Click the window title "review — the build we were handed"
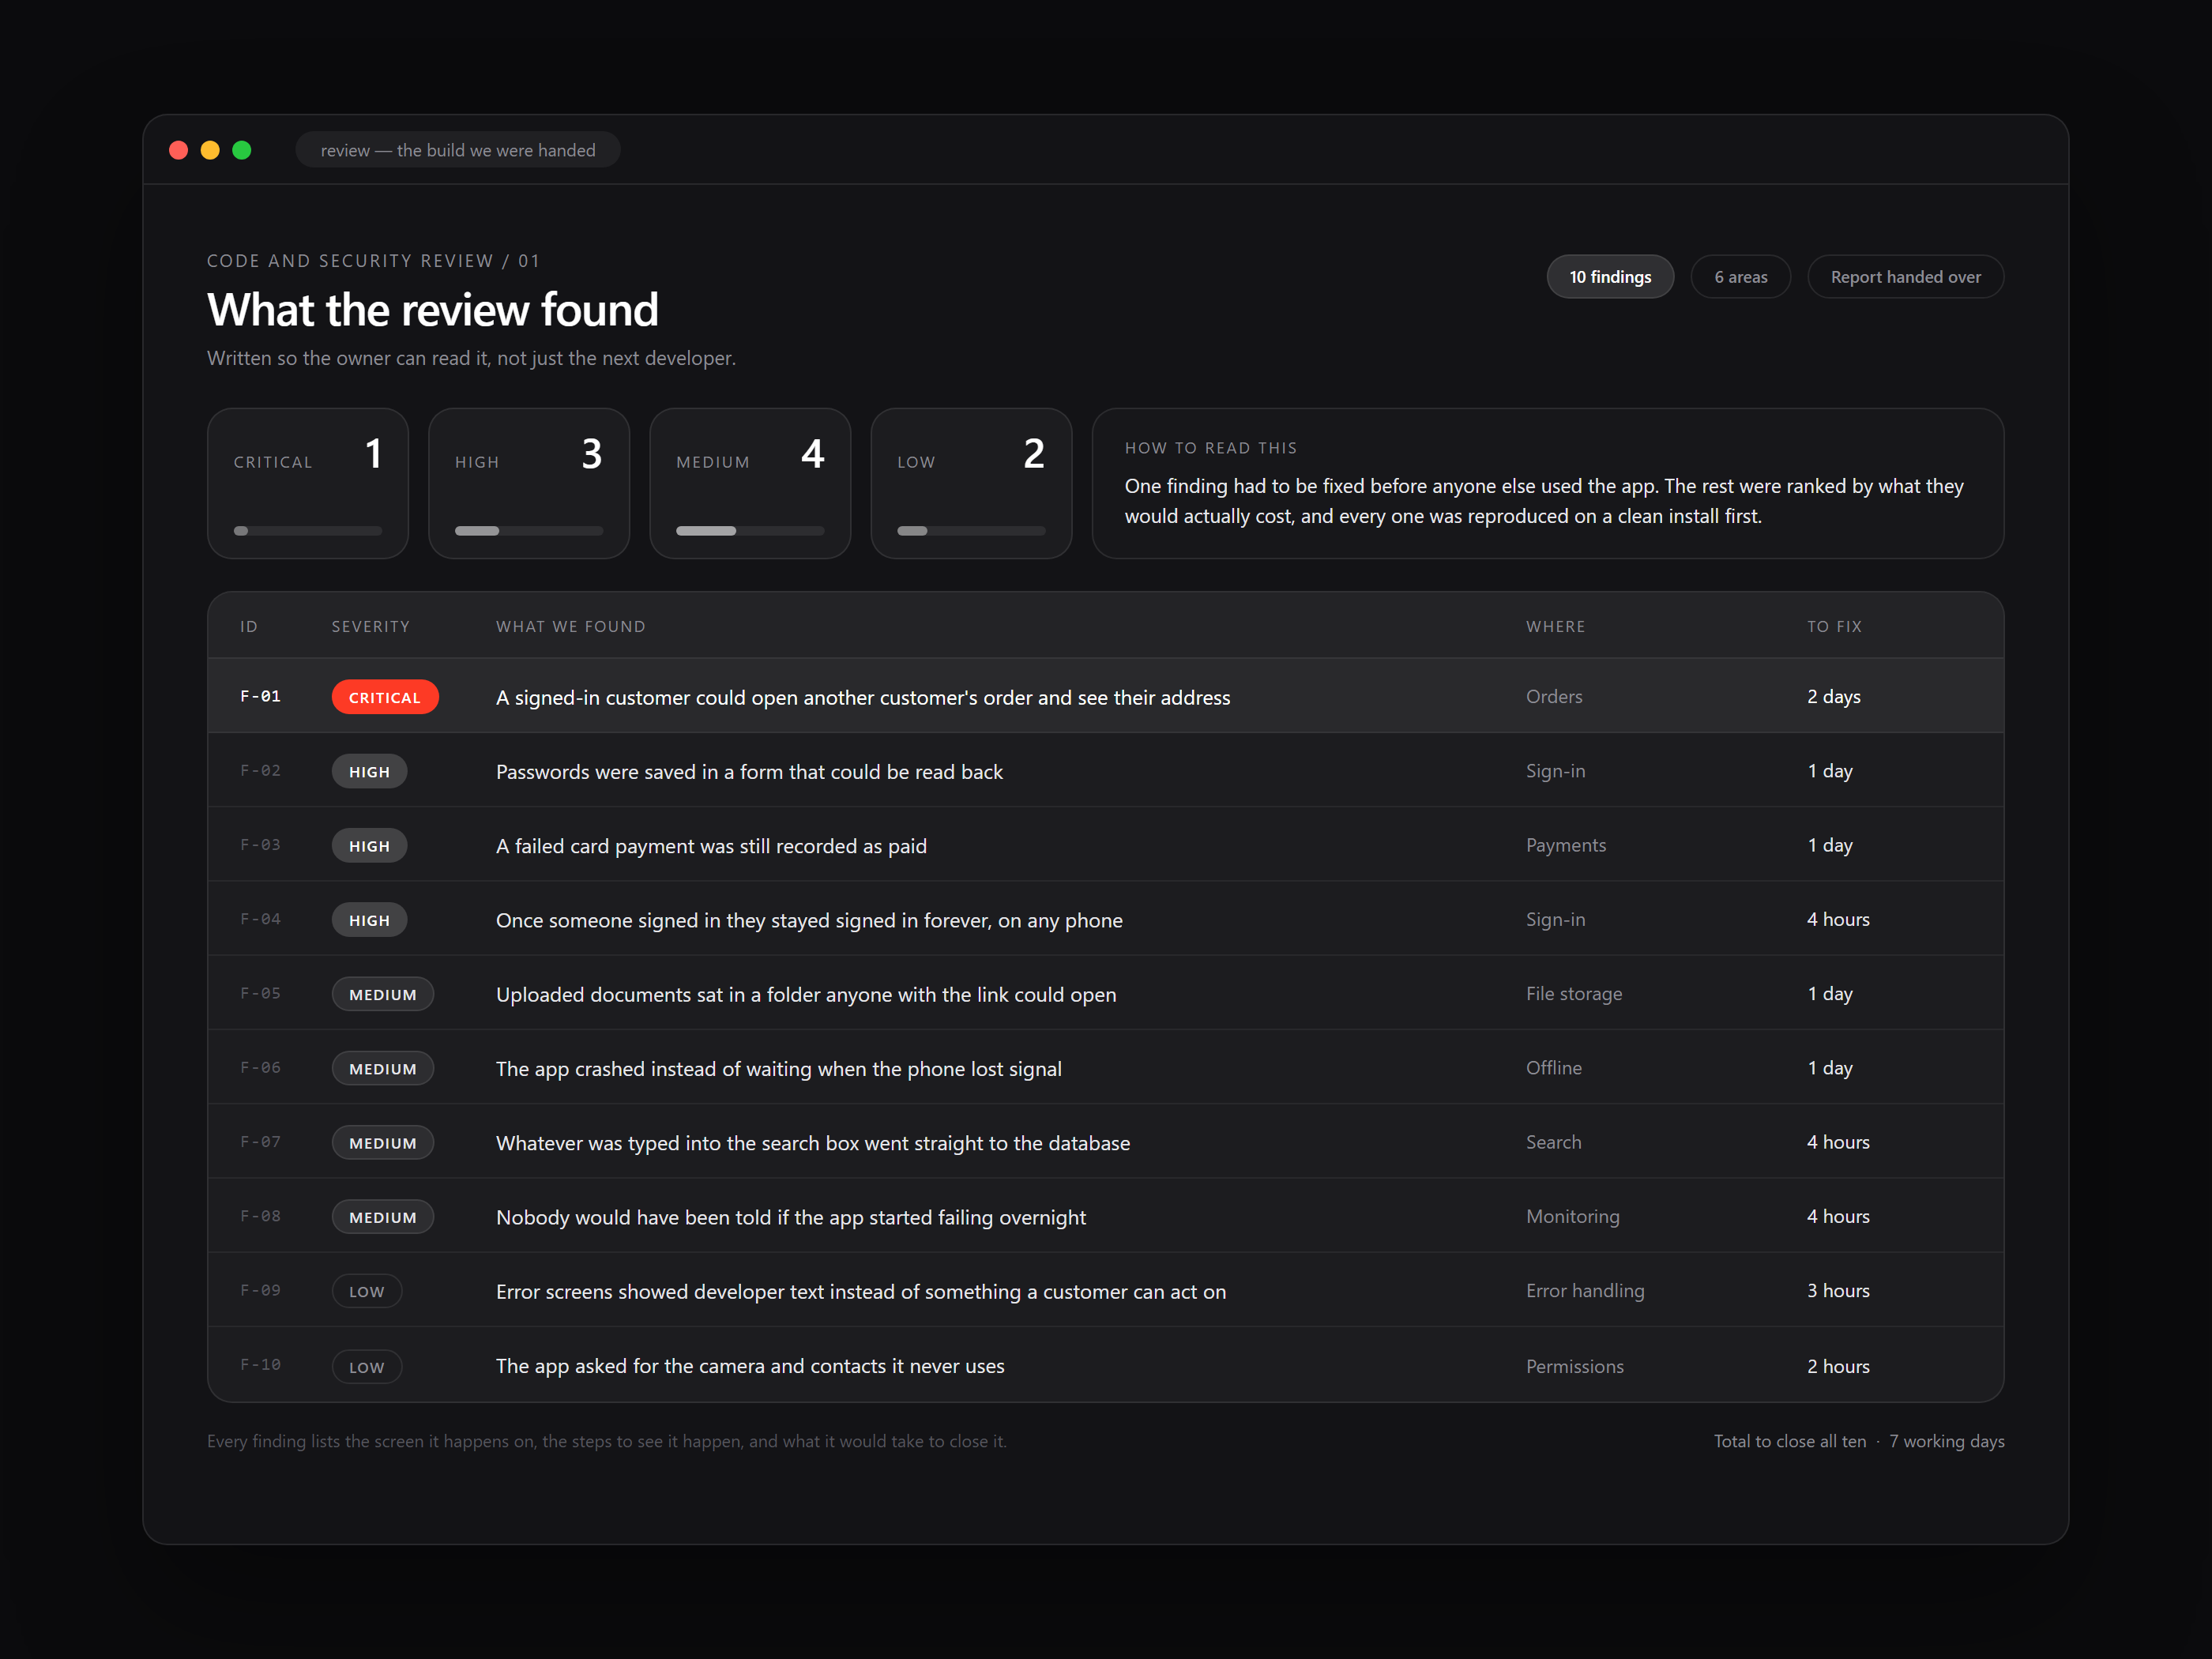Image resolution: width=2212 pixels, height=1659 pixels. click(x=458, y=150)
